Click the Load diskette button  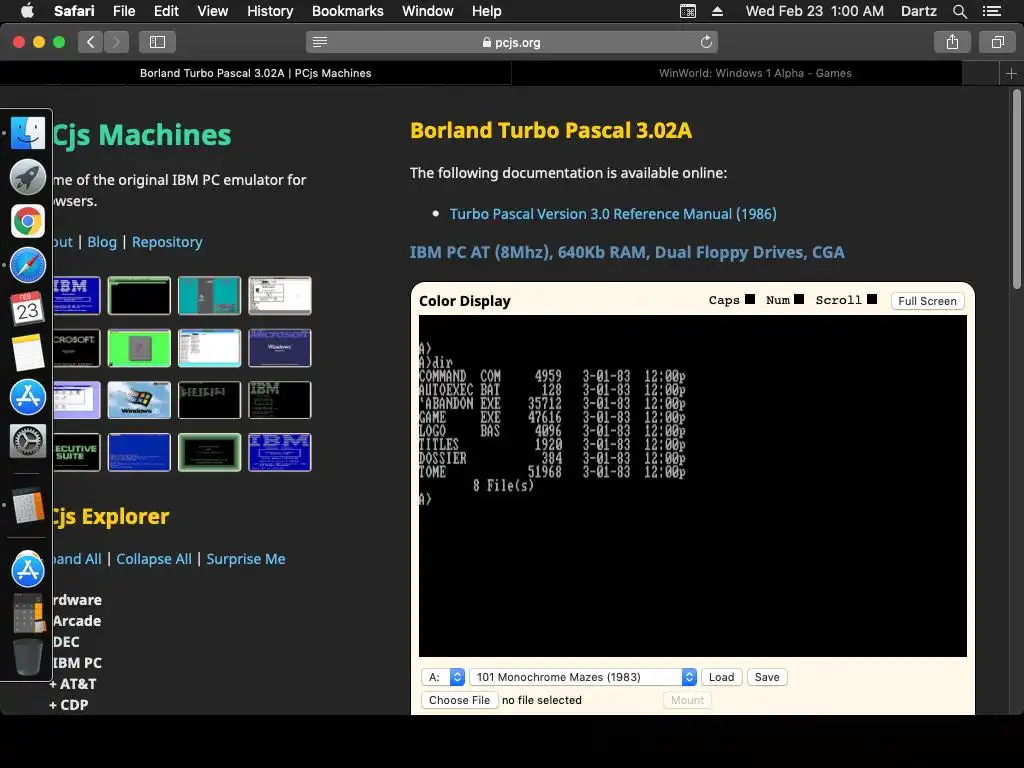pos(722,677)
